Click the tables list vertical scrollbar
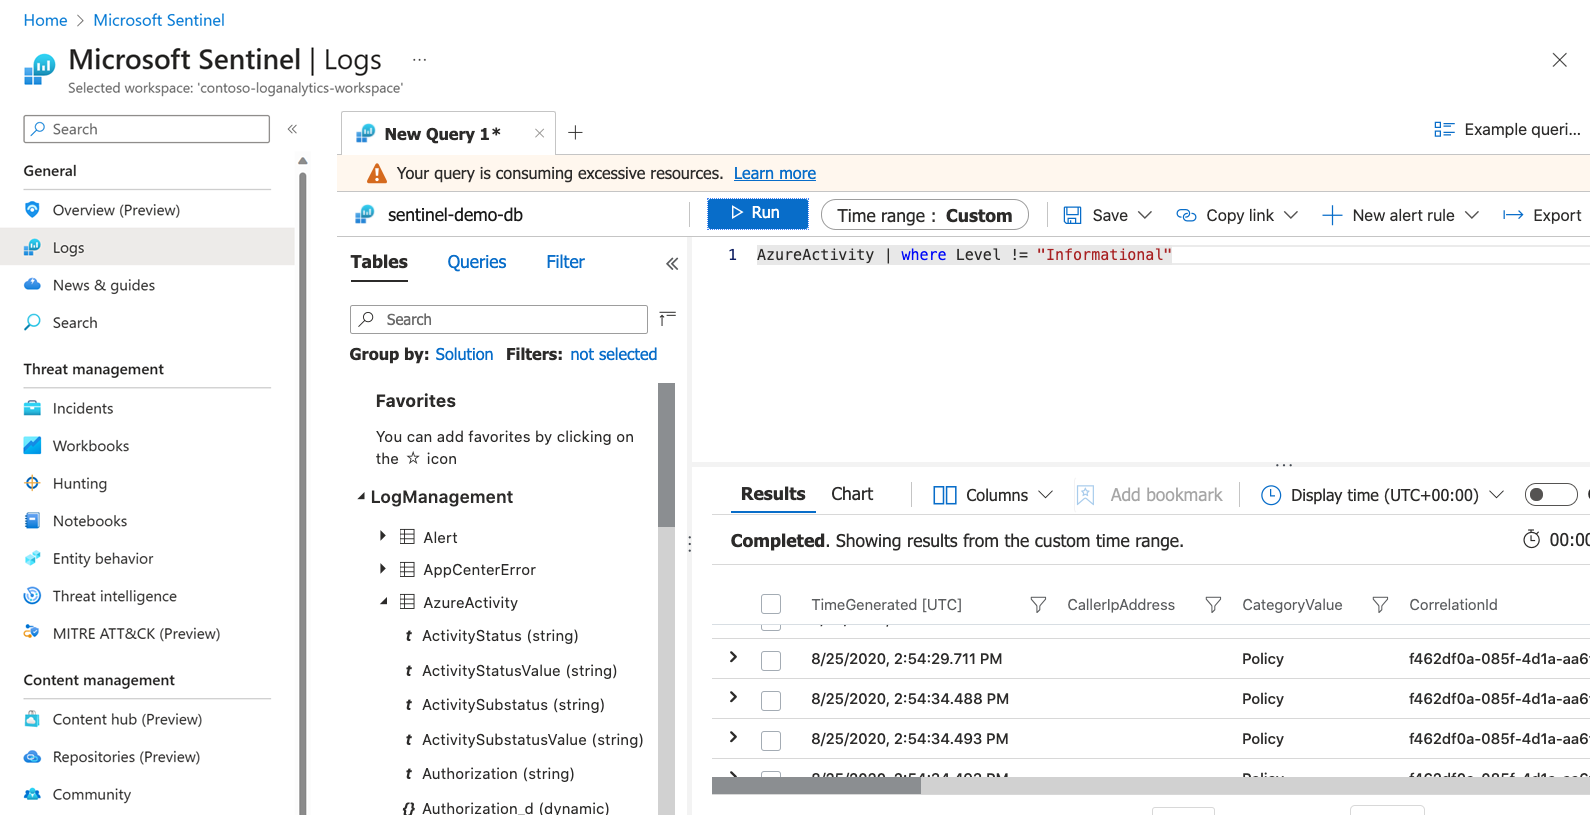The height and width of the screenshot is (815, 1590). pos(666,455)
